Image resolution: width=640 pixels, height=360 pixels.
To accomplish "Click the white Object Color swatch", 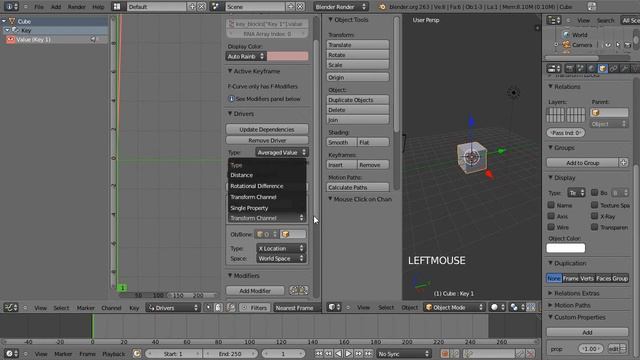I will coord(566,248).
